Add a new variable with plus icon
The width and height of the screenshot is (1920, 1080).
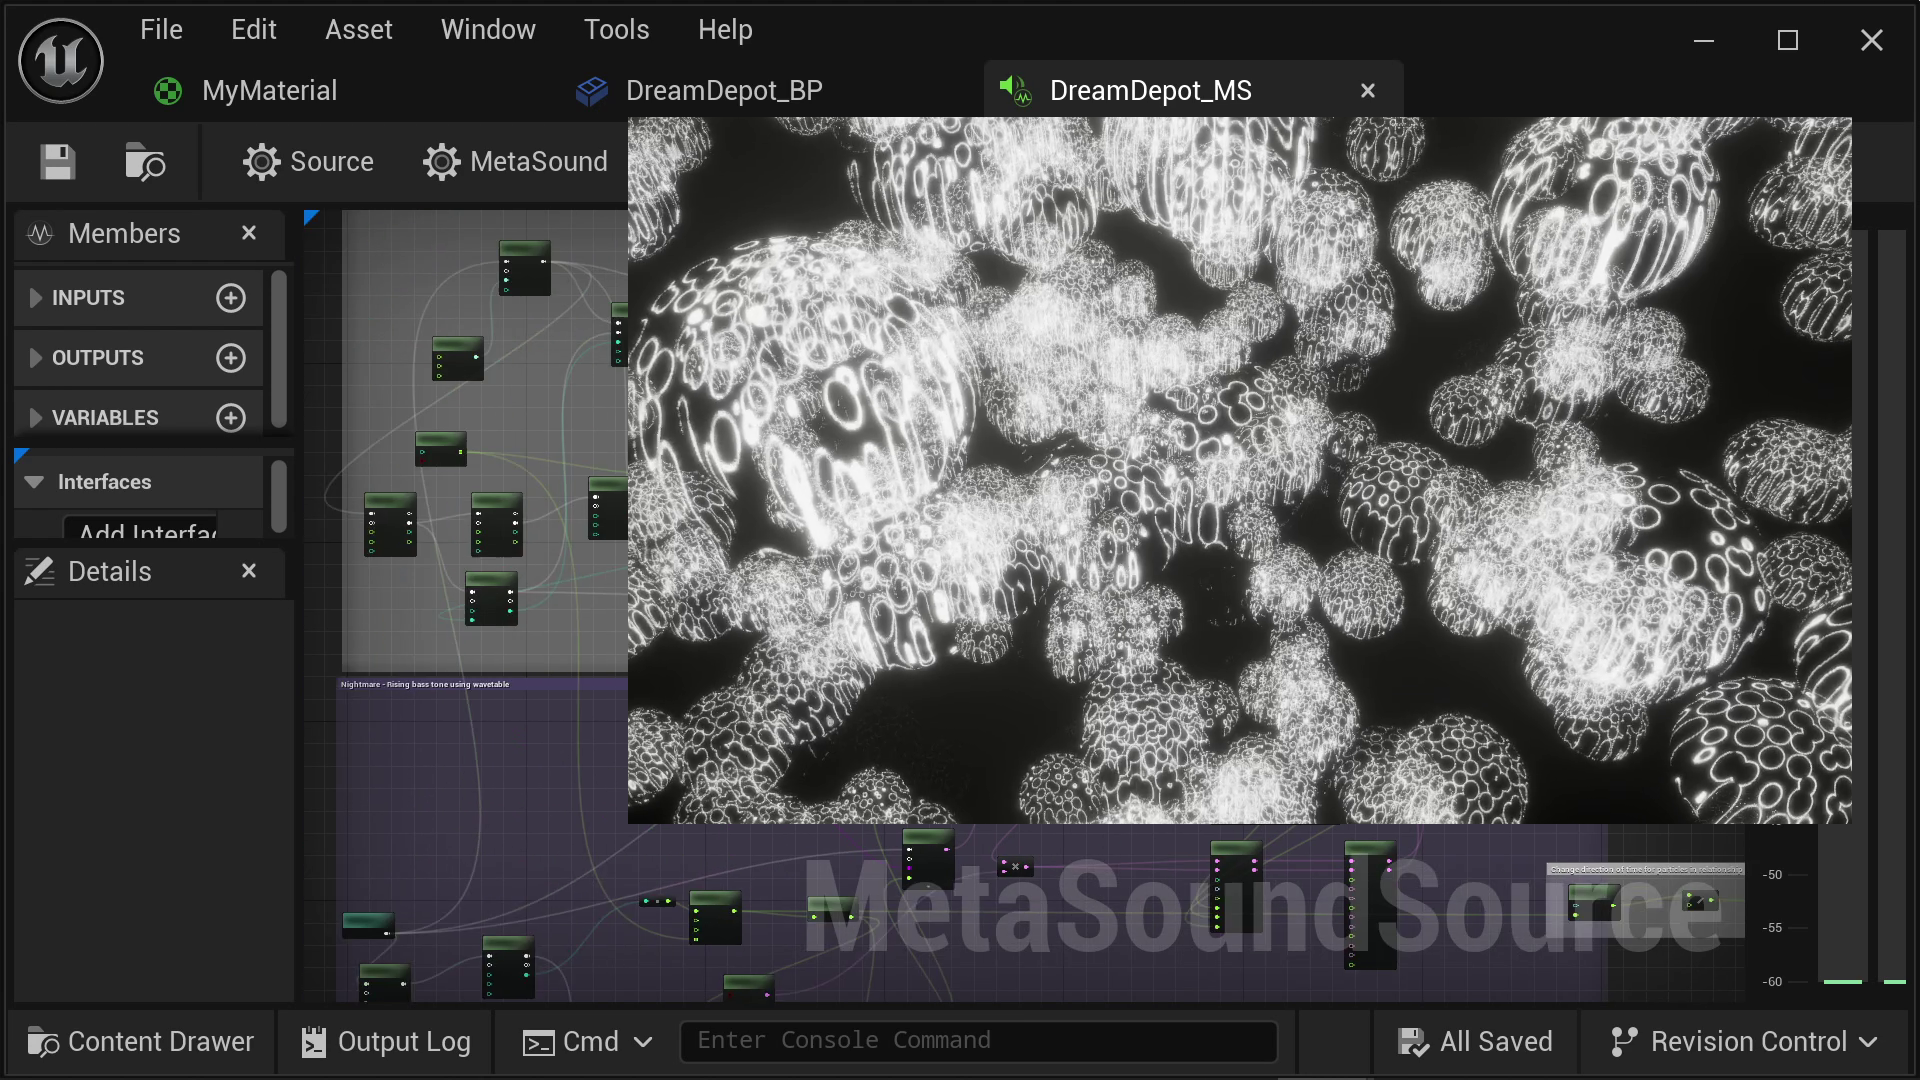coord(231,418)
